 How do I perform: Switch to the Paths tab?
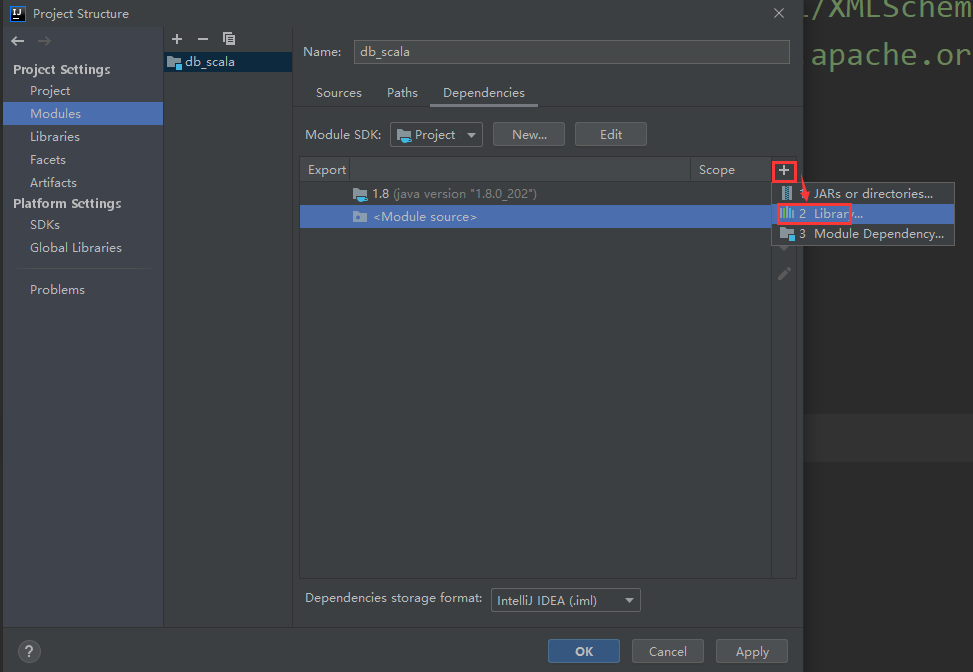coord(402,93)
